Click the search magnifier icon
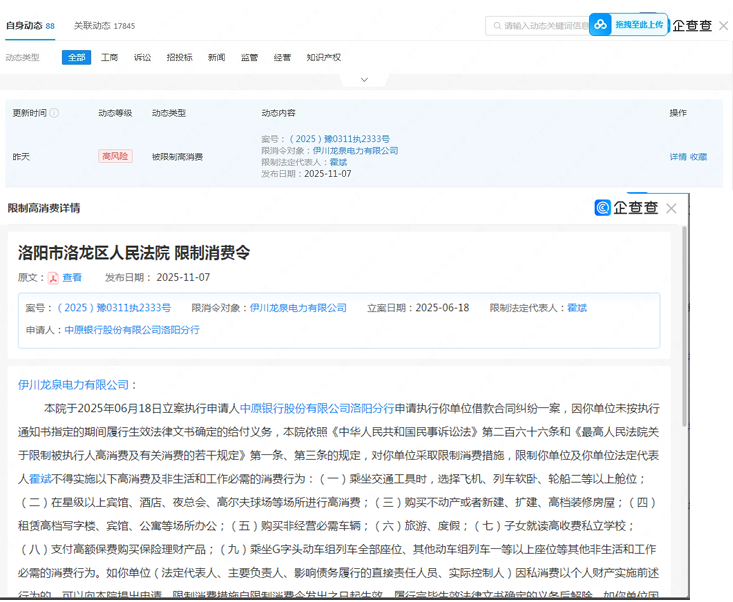This screenshot has height=602, width=733. [x=495, y=26]
